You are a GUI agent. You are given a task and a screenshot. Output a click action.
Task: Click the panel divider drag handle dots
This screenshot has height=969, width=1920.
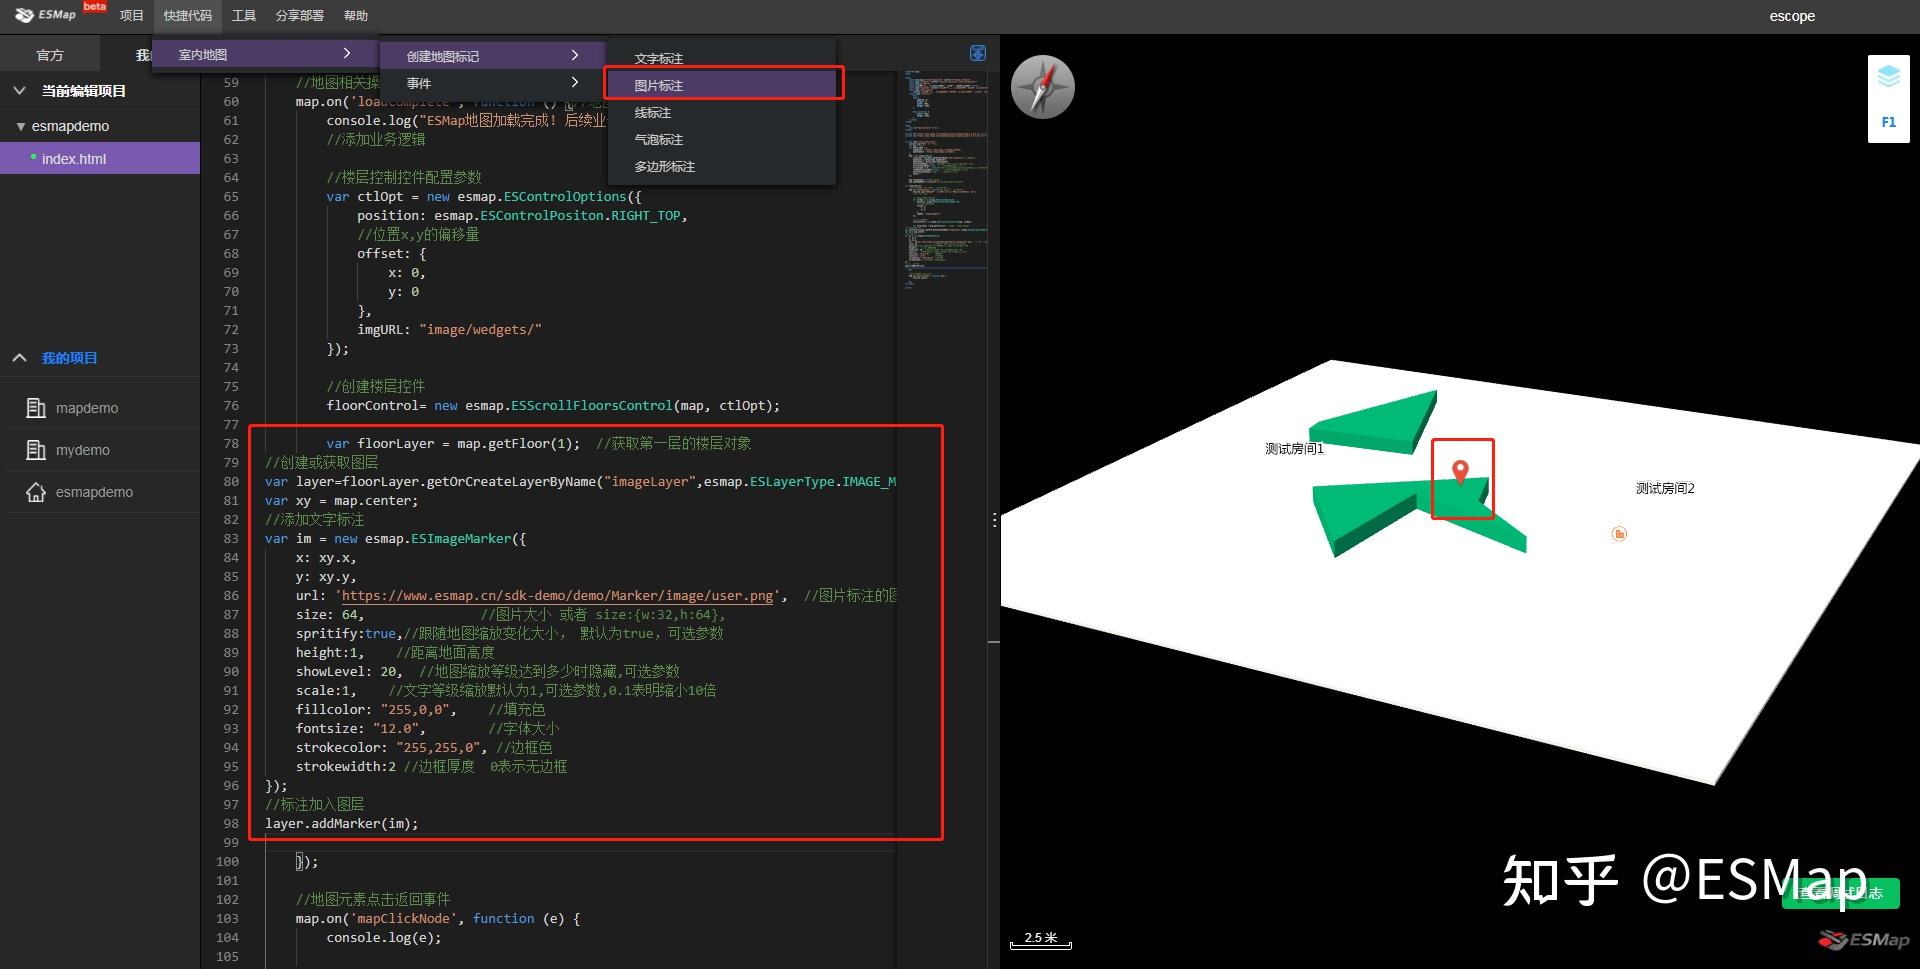coord(994,520)
